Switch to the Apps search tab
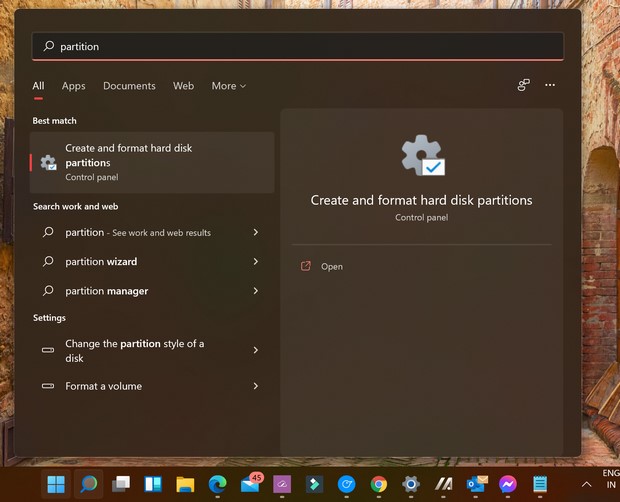Viewport: 620px width, 502px height. [73, 86]
